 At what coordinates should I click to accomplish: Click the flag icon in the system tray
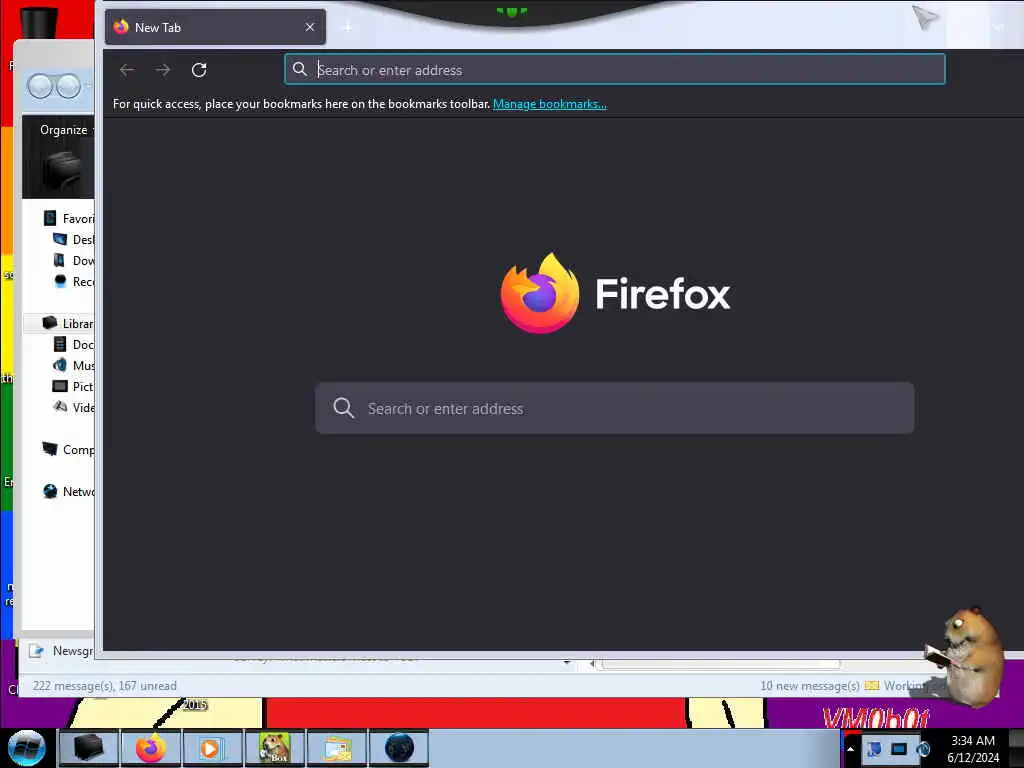874,748
